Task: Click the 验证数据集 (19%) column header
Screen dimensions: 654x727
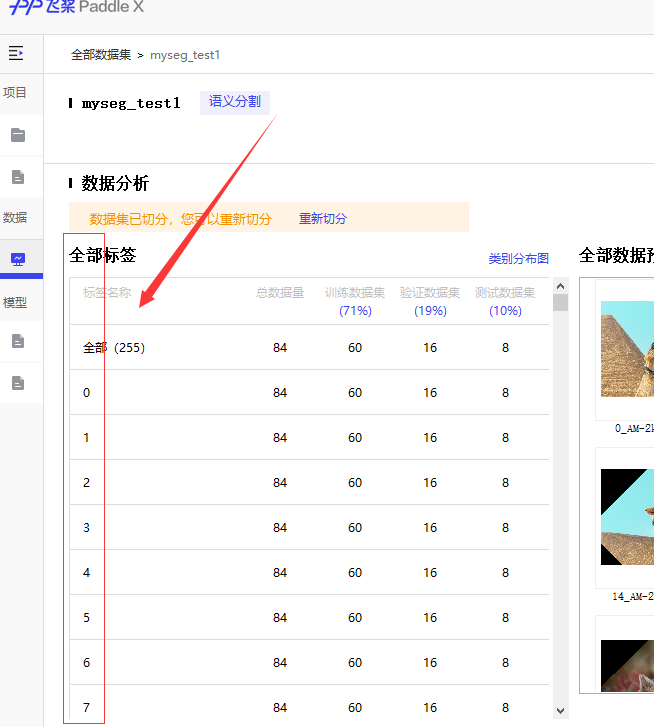Action: point(430,301)
